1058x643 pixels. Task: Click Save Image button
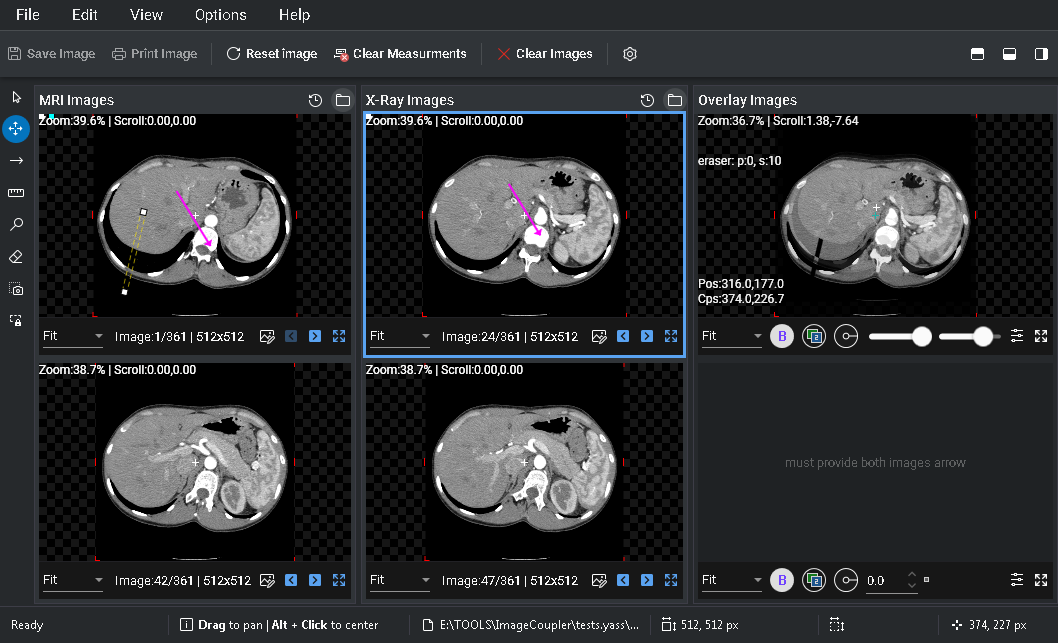pos(52,54)
